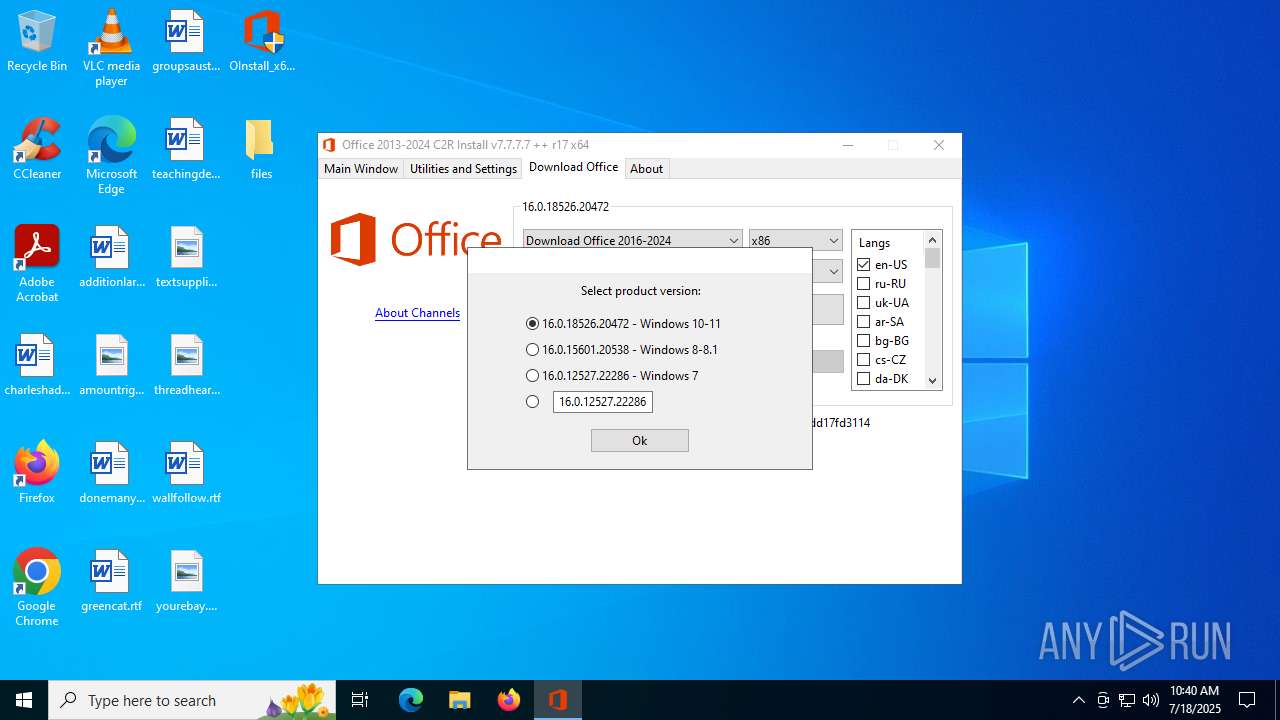Launch Microsoft Edge desktop shortcut
The image size is (1280, 720).
(111, 156)
